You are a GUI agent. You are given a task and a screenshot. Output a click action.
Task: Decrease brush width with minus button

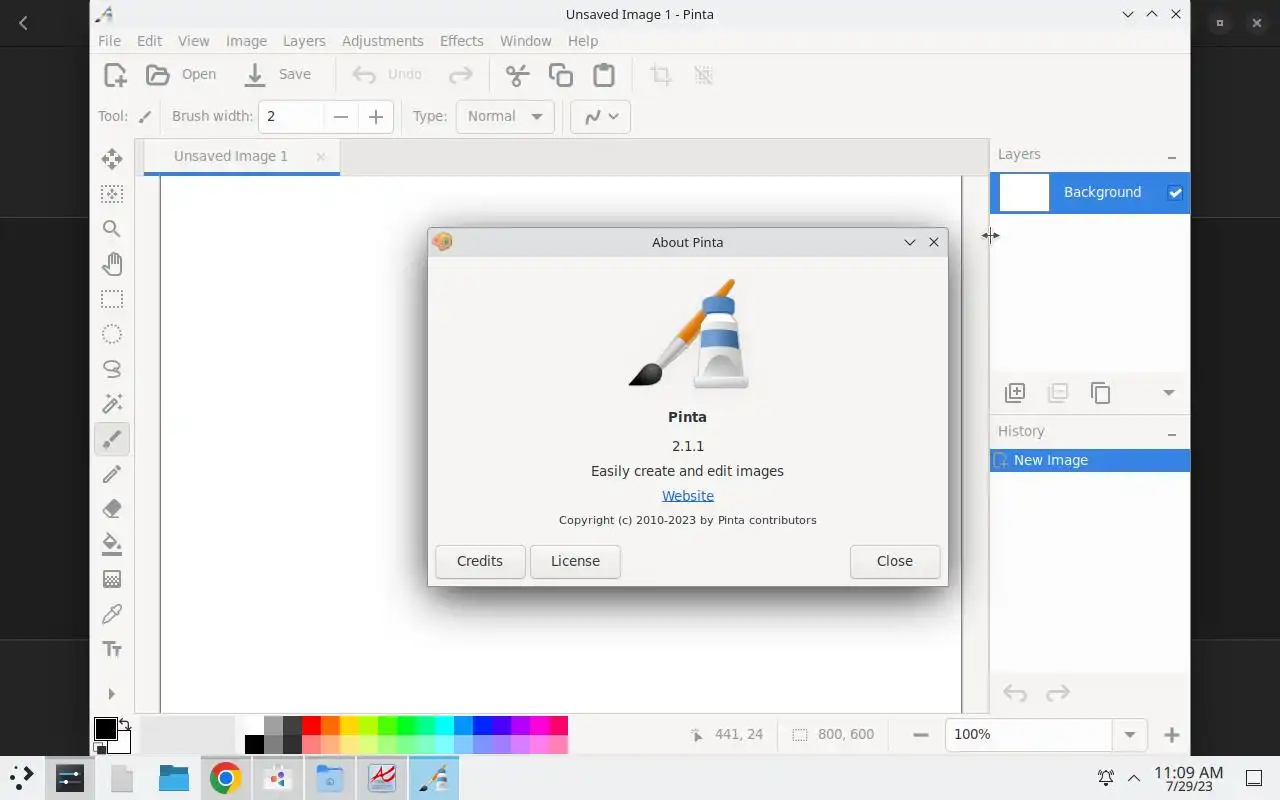(341, 116)
